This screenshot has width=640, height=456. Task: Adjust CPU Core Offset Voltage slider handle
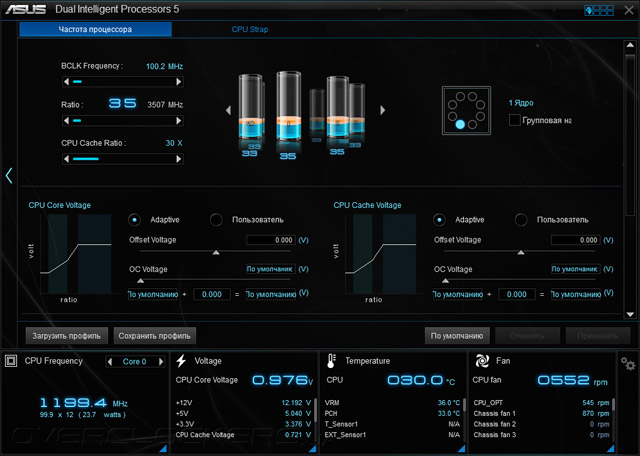pyautogui.click(x=216, y=253)
